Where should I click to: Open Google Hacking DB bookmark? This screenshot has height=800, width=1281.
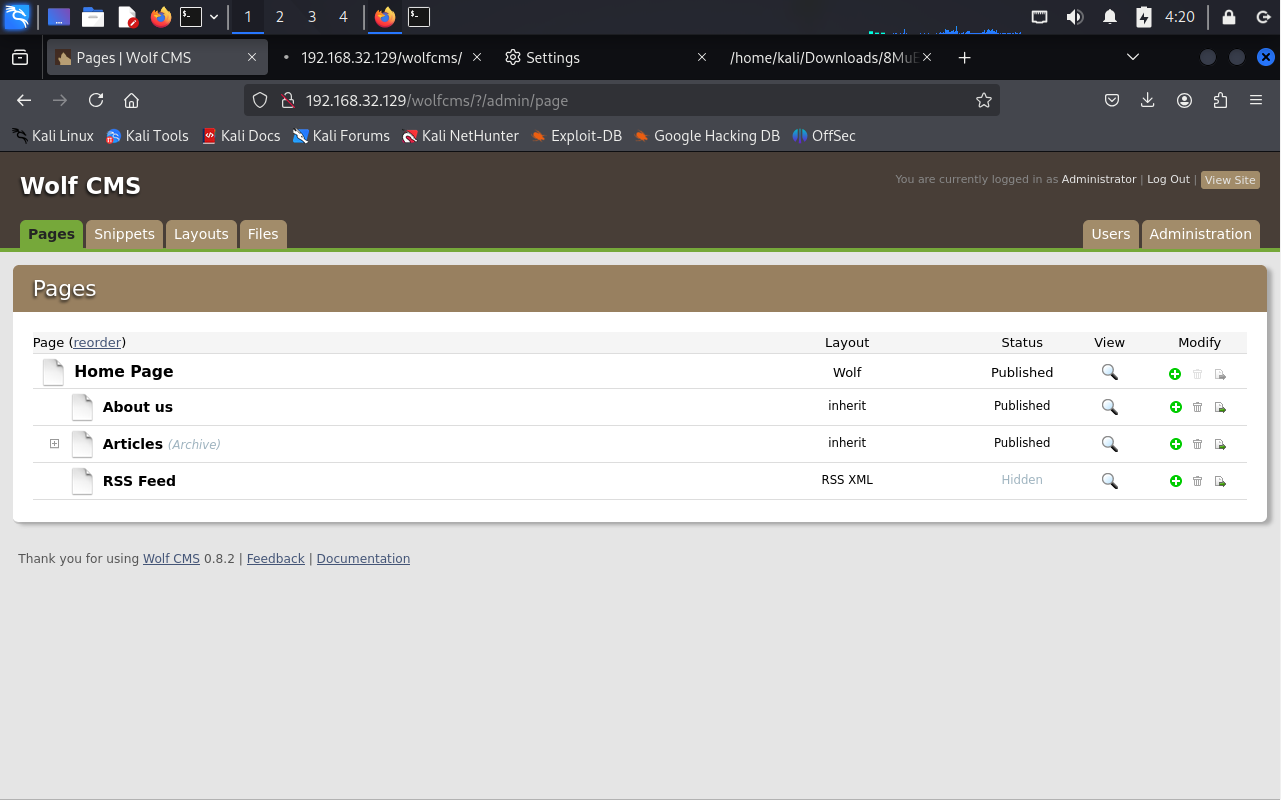click(706, 136)
